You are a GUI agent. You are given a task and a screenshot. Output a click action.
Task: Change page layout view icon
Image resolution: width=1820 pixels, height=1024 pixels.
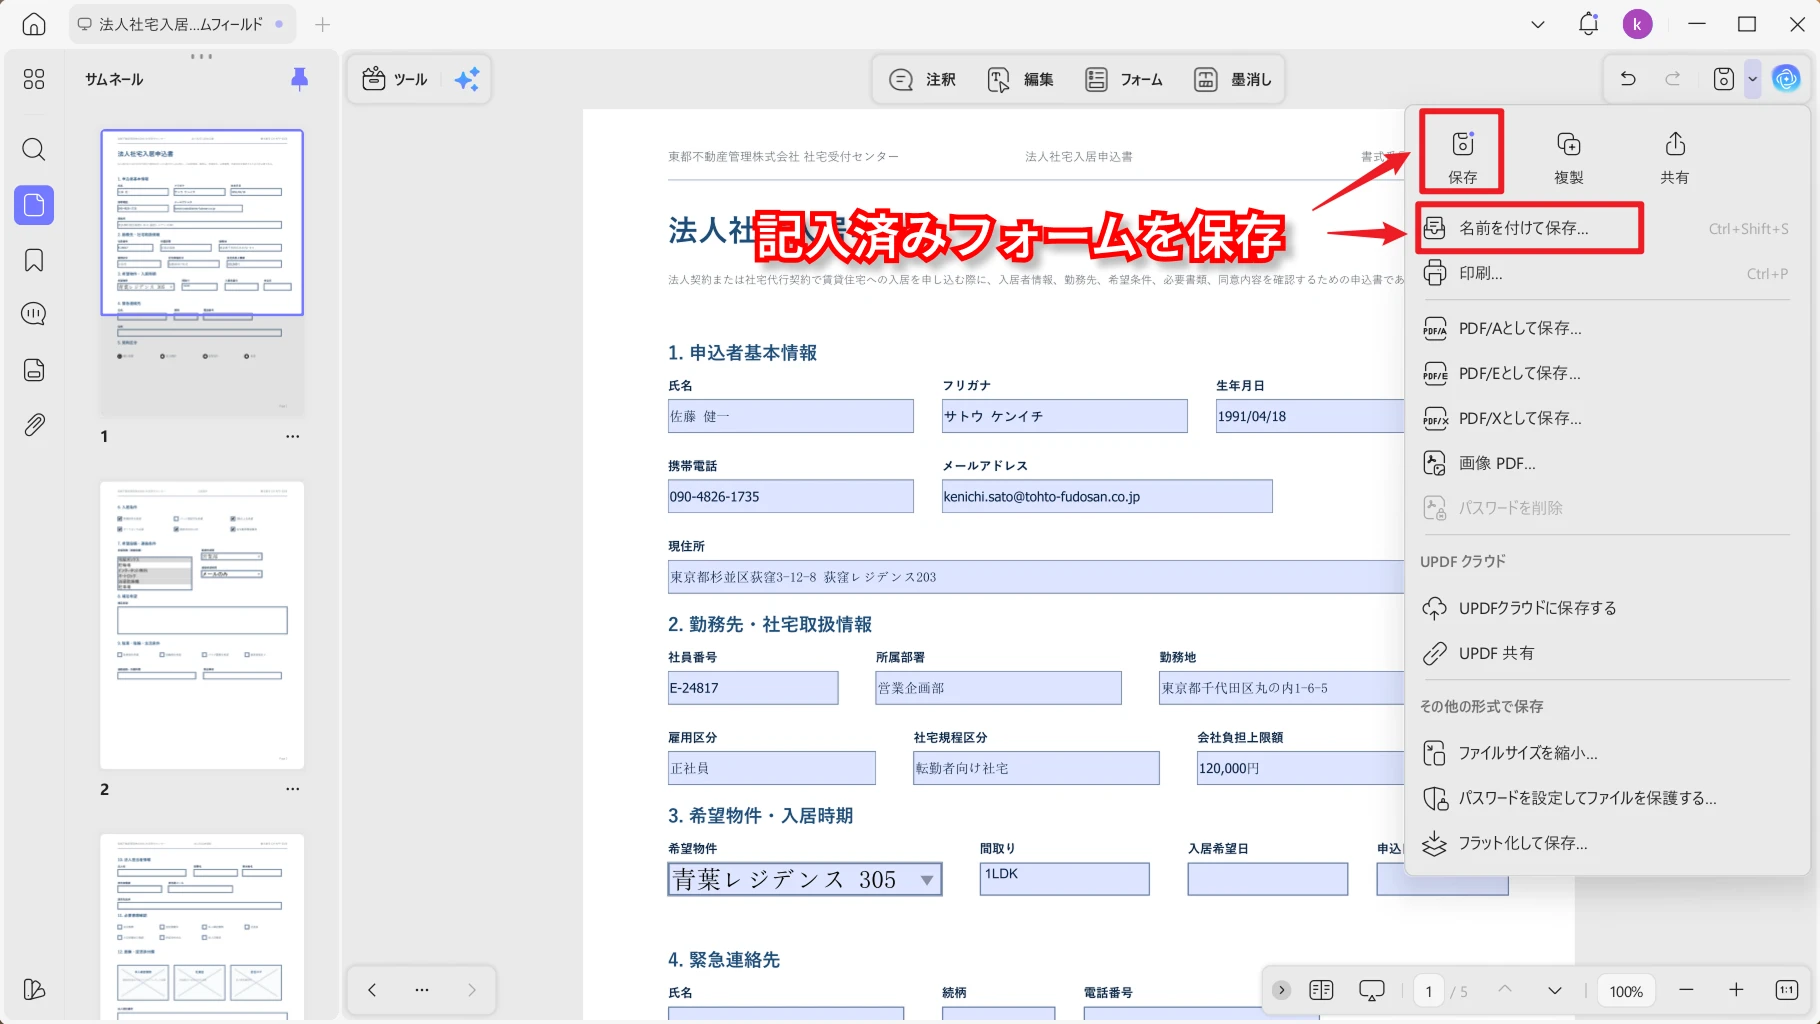1321,990
